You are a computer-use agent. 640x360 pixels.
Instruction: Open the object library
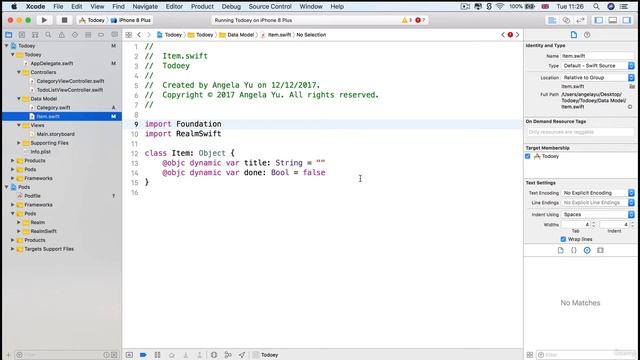[x=587, y=250]
